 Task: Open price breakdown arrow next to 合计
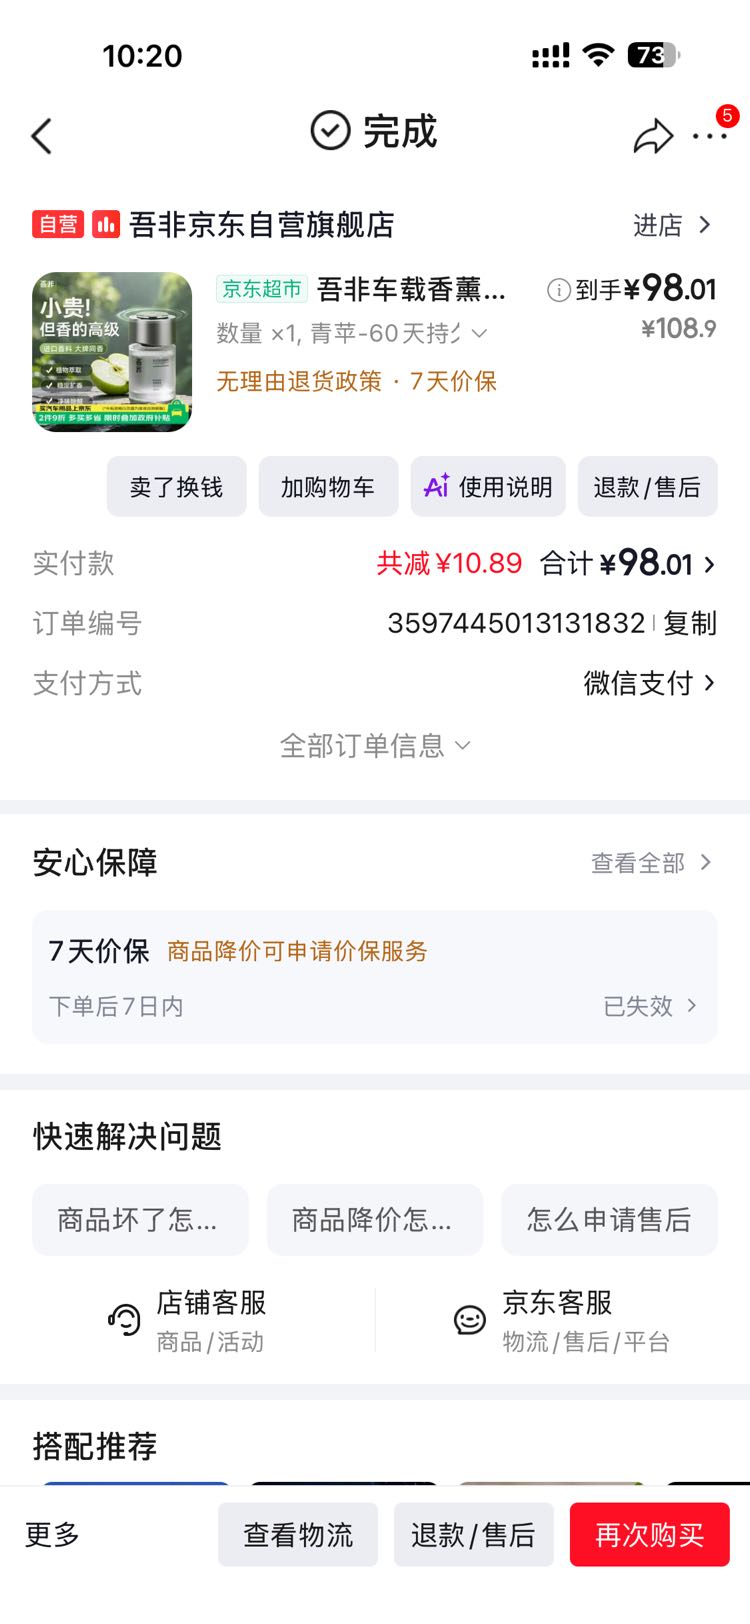coord(709,564)
